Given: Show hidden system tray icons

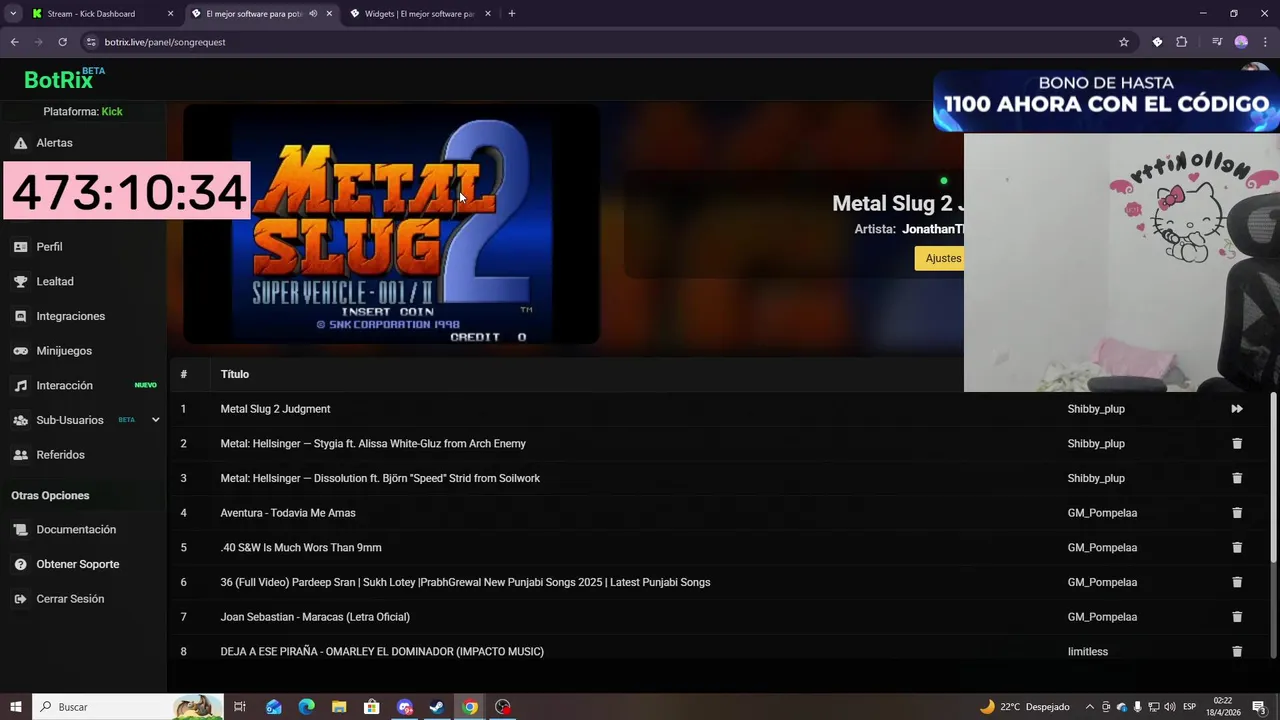Looking at the screenshot, I should tap(1089, 707).
